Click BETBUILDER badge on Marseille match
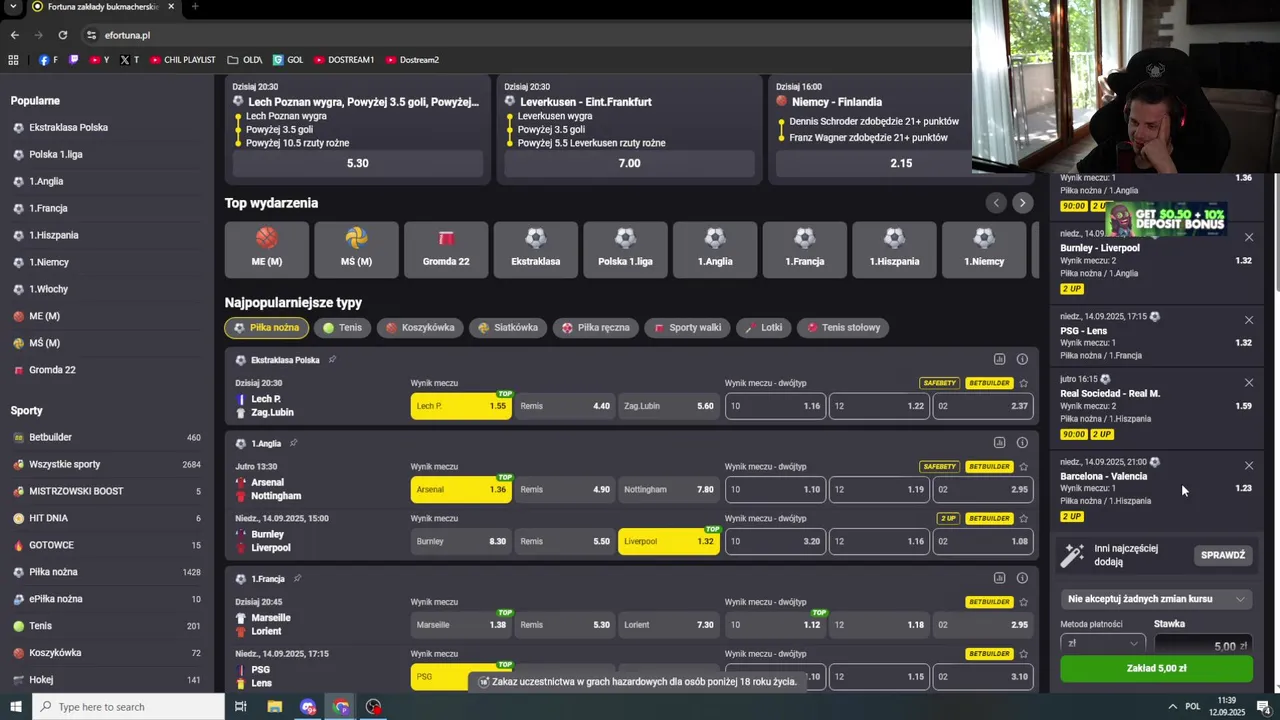Image resolution: width=1280 pixels, height=720 pixels. pos(989,602)
